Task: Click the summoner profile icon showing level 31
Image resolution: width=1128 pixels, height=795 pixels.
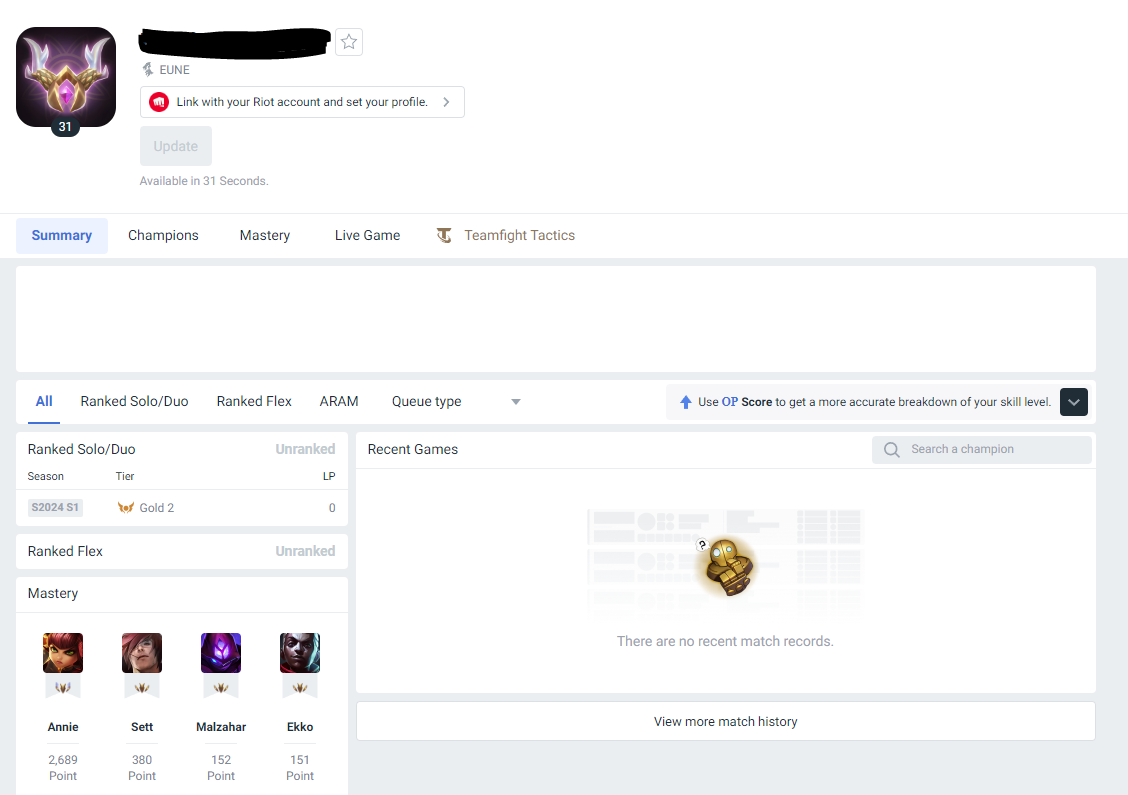Action: [65, 77]
